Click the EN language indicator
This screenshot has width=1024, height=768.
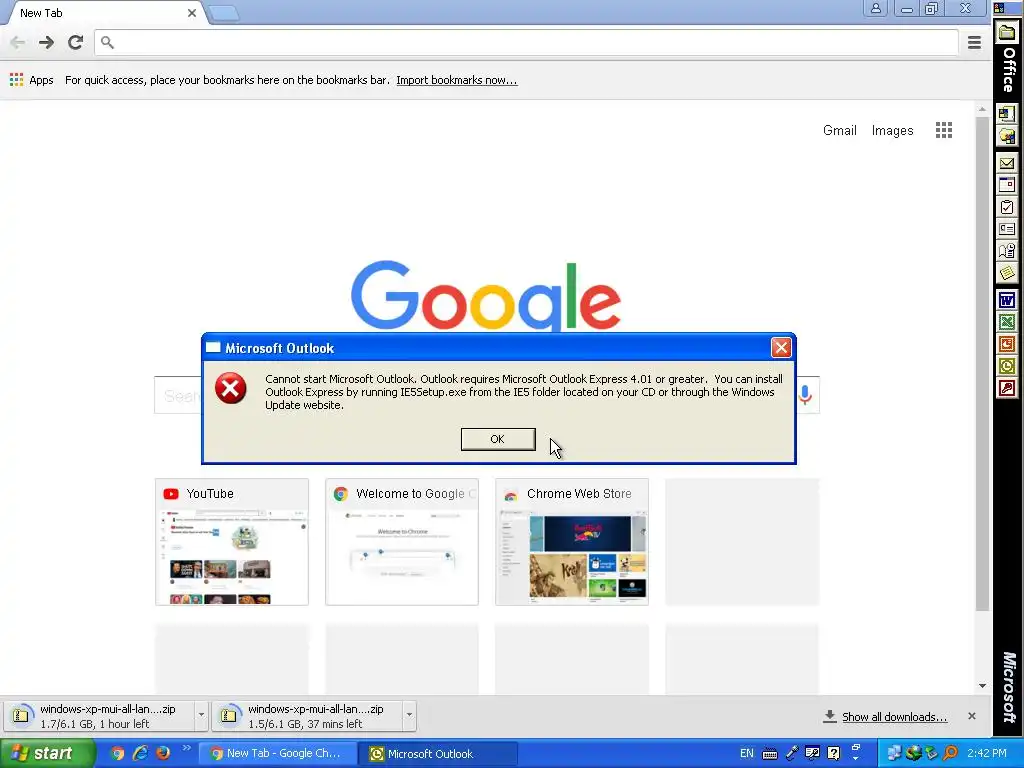click(746, 753)
